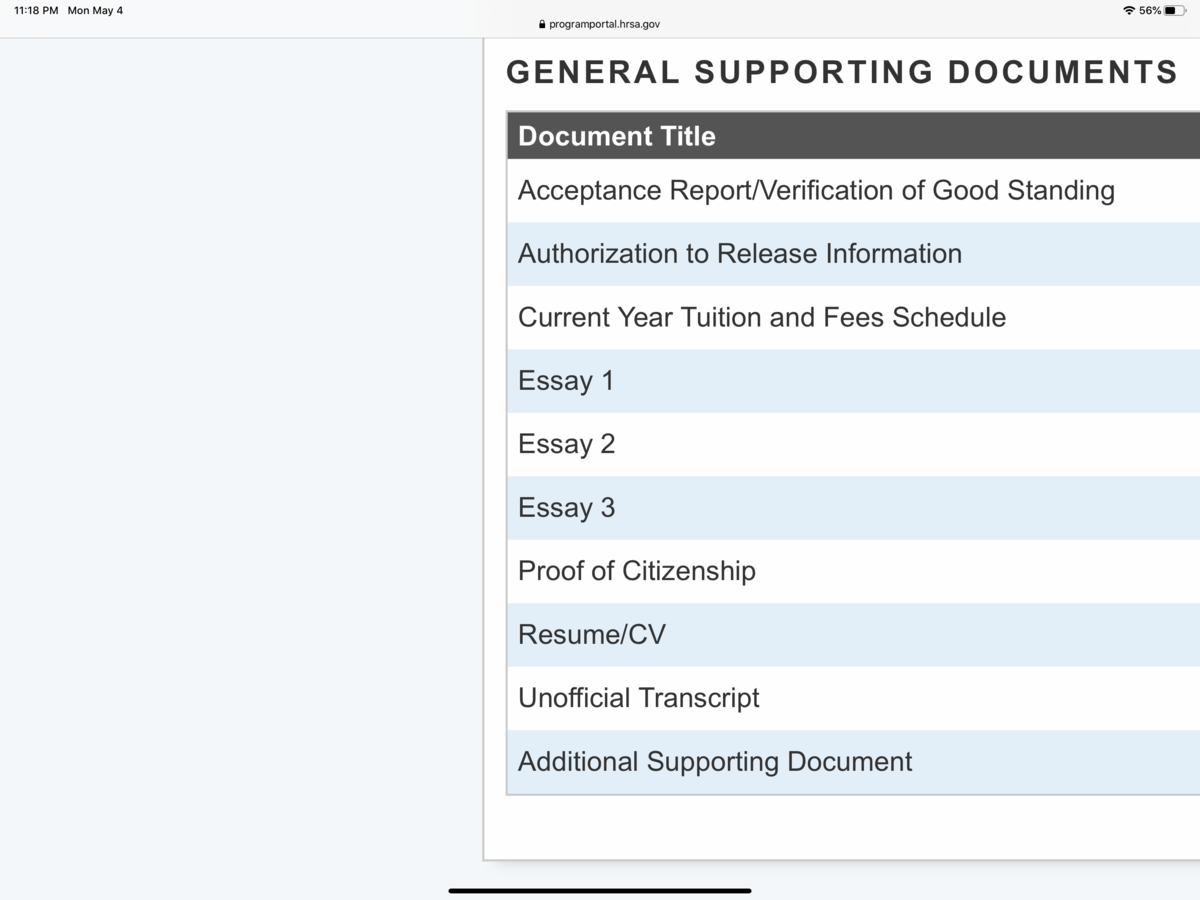
Task: Open the Unofficial Transcript row
Action: pos(639,698)
